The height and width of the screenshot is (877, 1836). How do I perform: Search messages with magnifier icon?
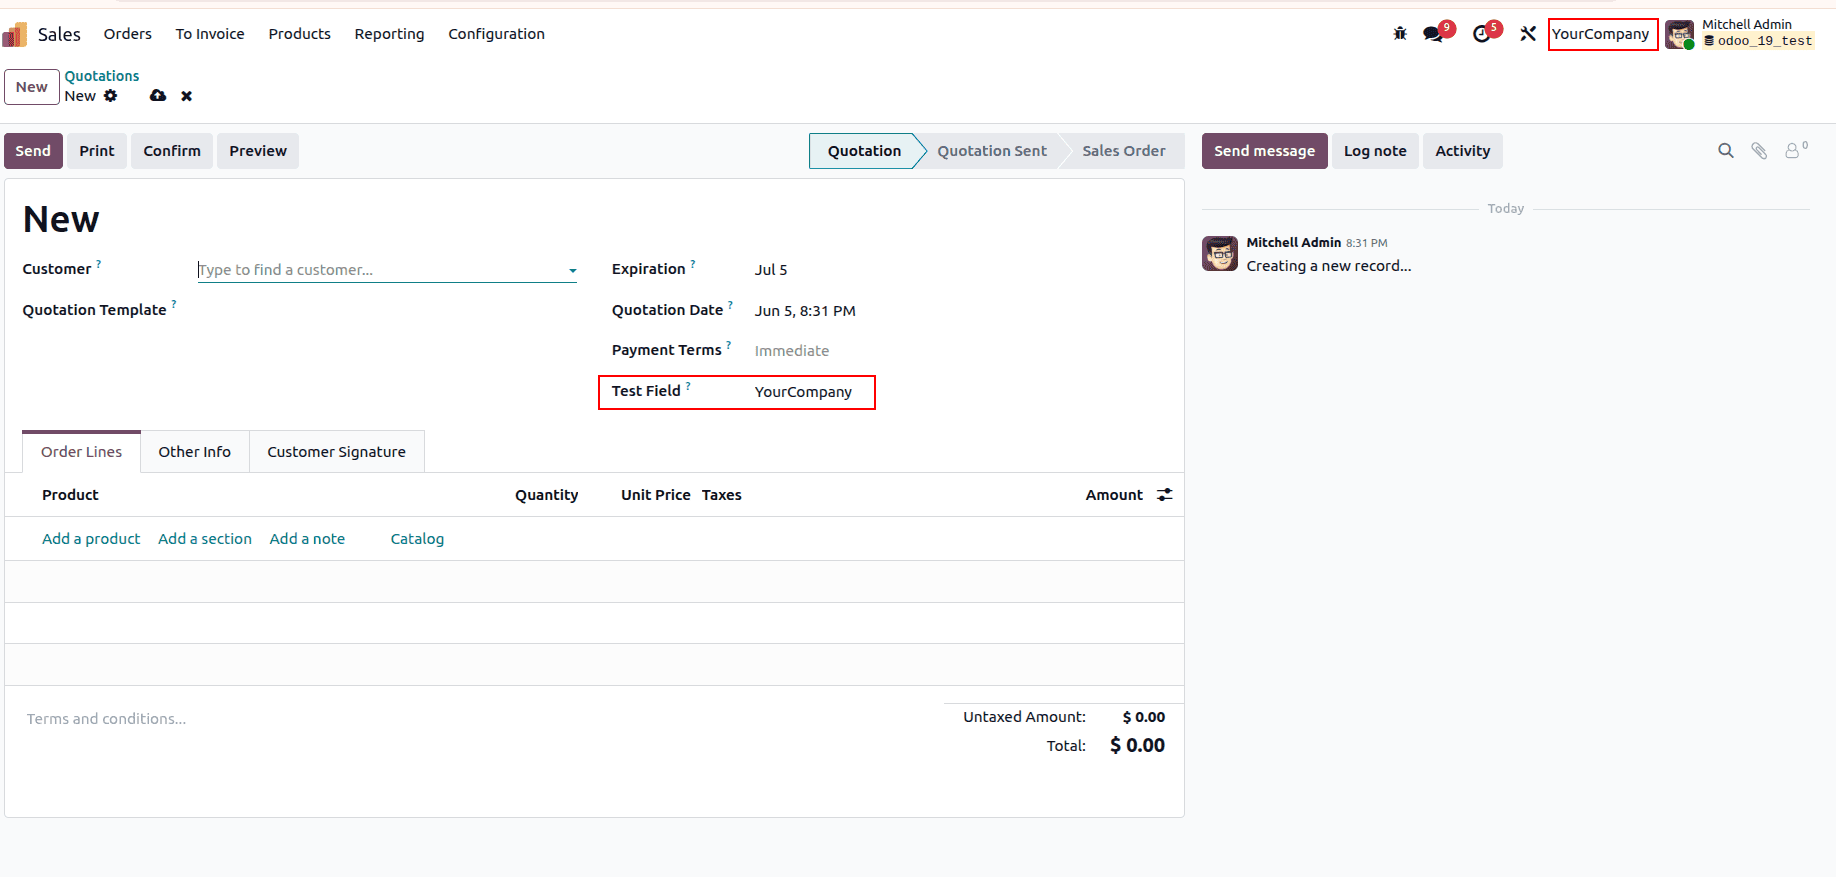point(1726,151)
